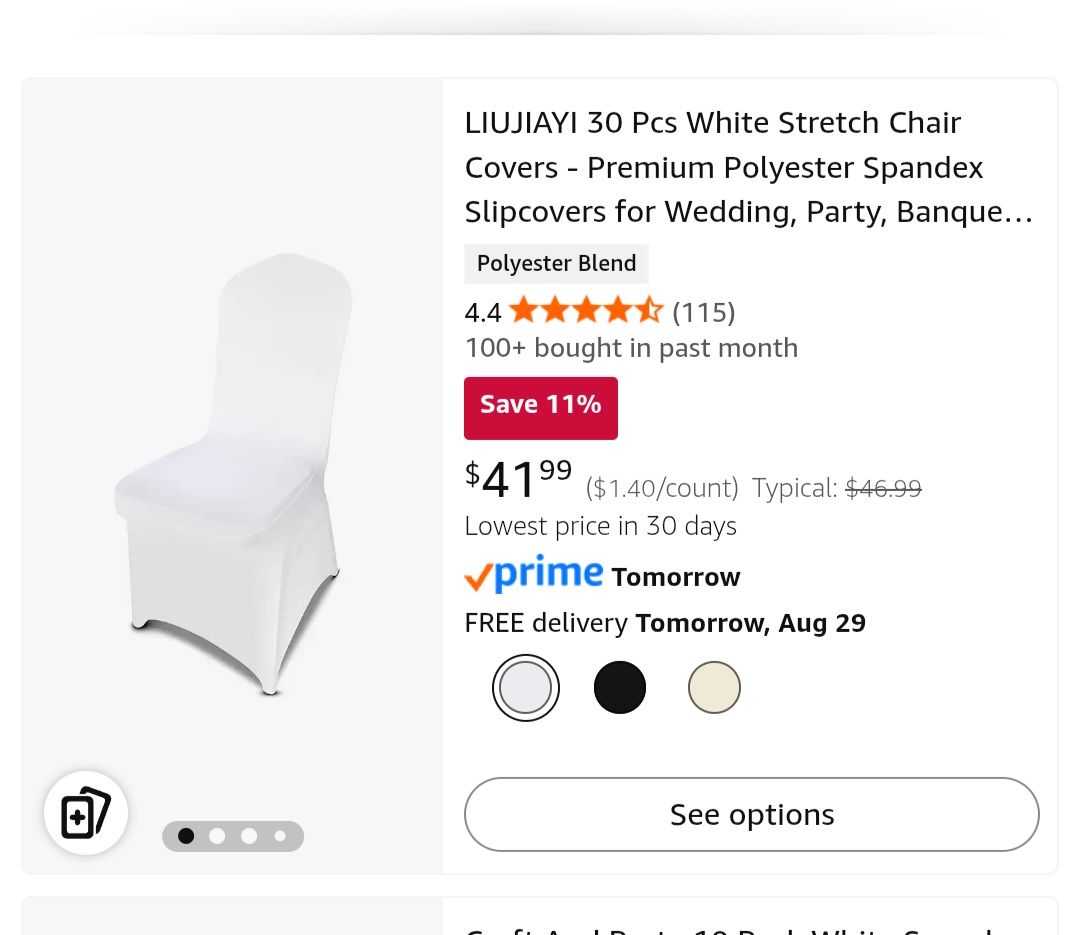Click the first carousel dot indicator
The image size is (1080, 935).
[186, 836]
